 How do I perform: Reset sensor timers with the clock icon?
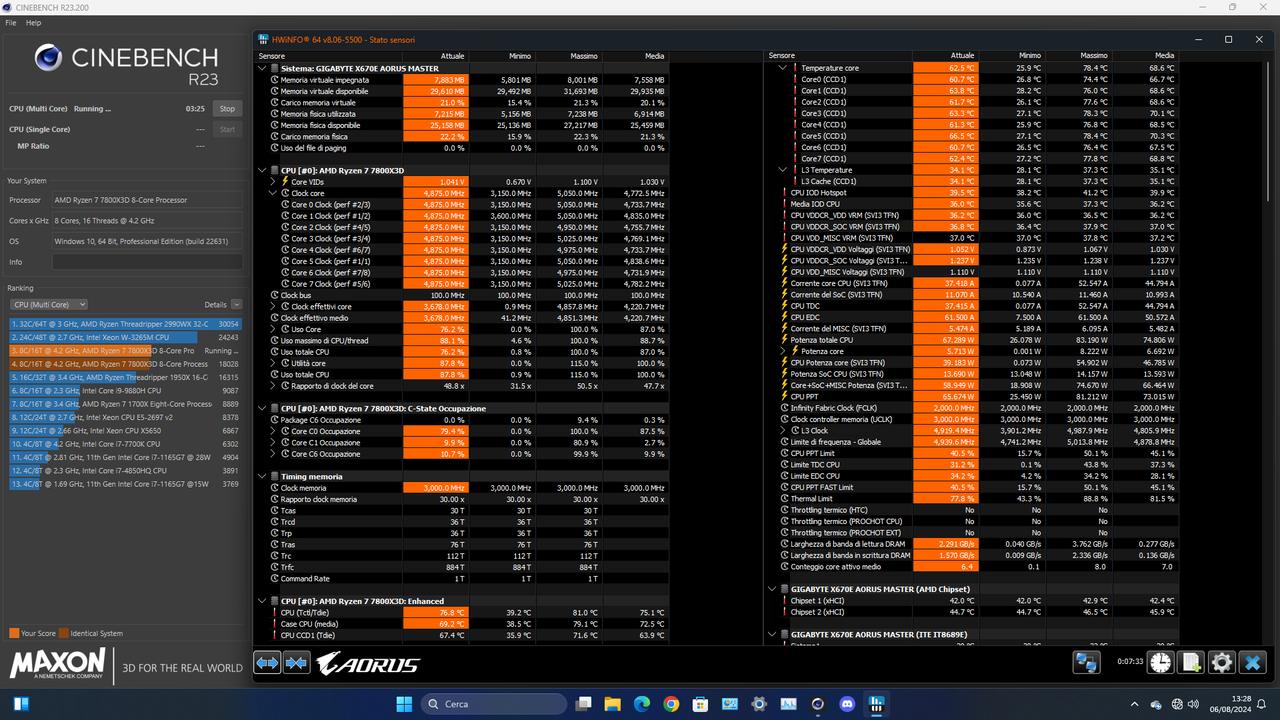[1160, 662]
